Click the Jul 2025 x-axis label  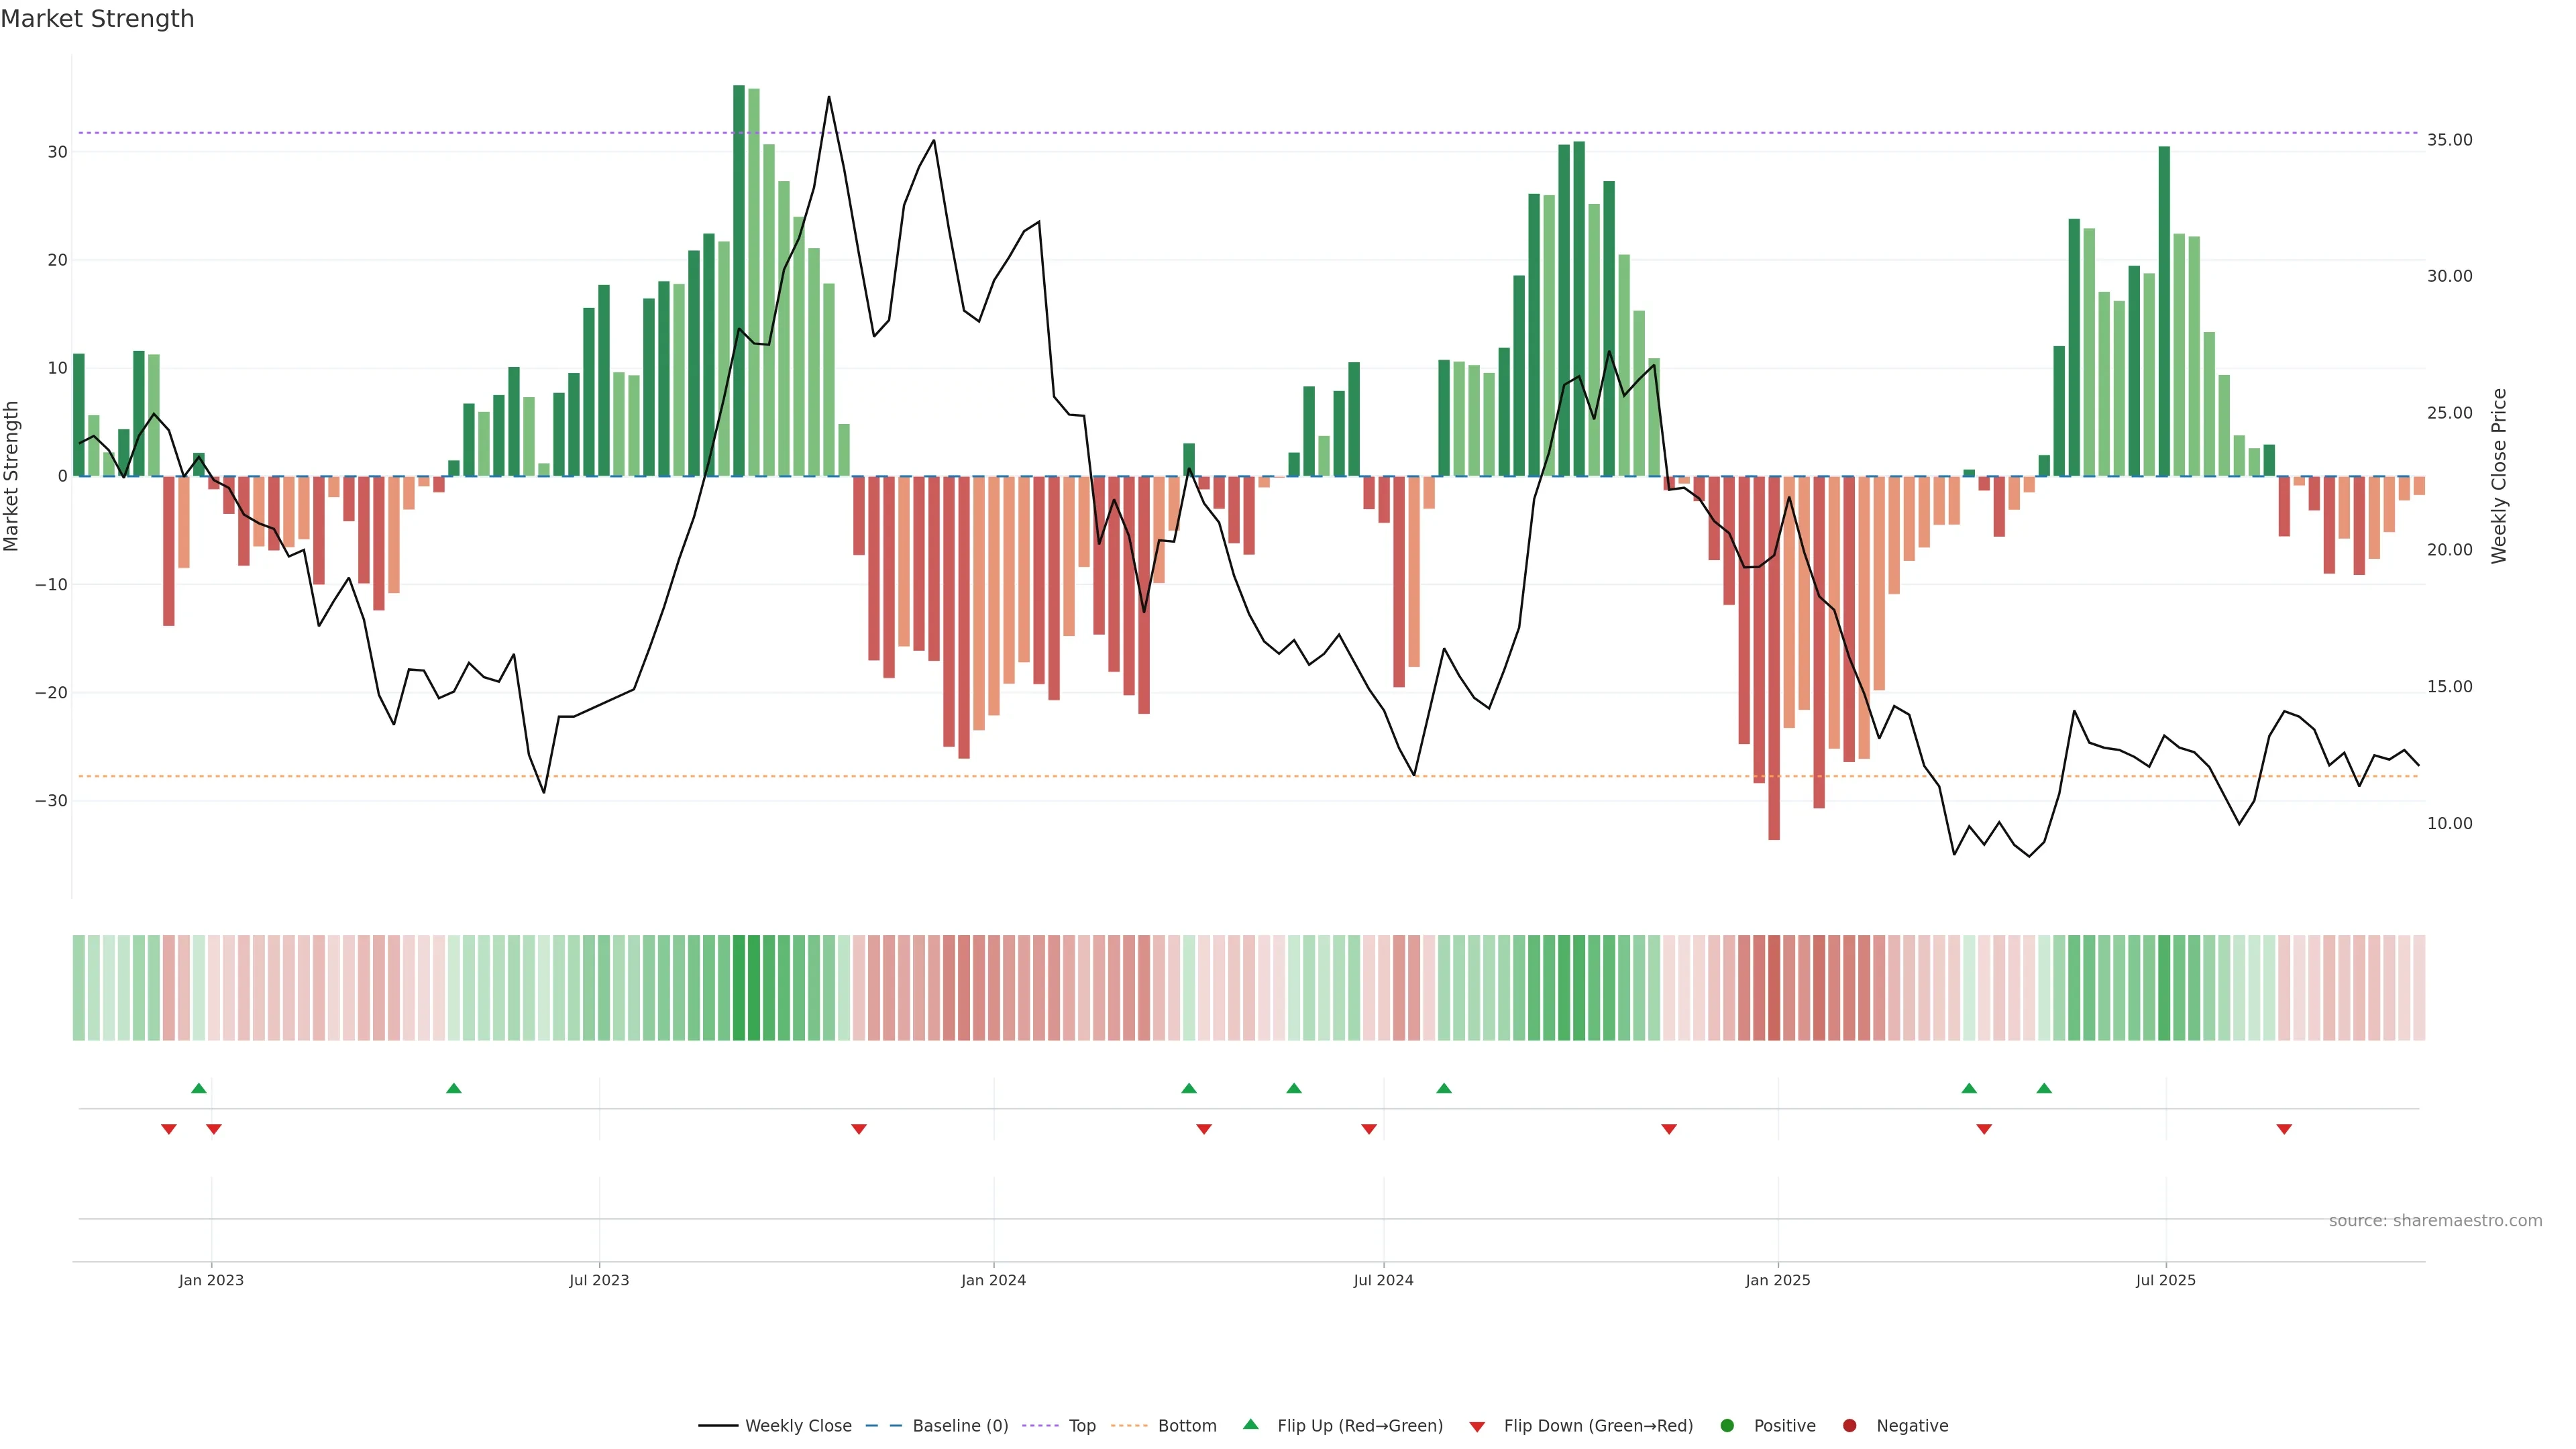coord(2165,1280)
